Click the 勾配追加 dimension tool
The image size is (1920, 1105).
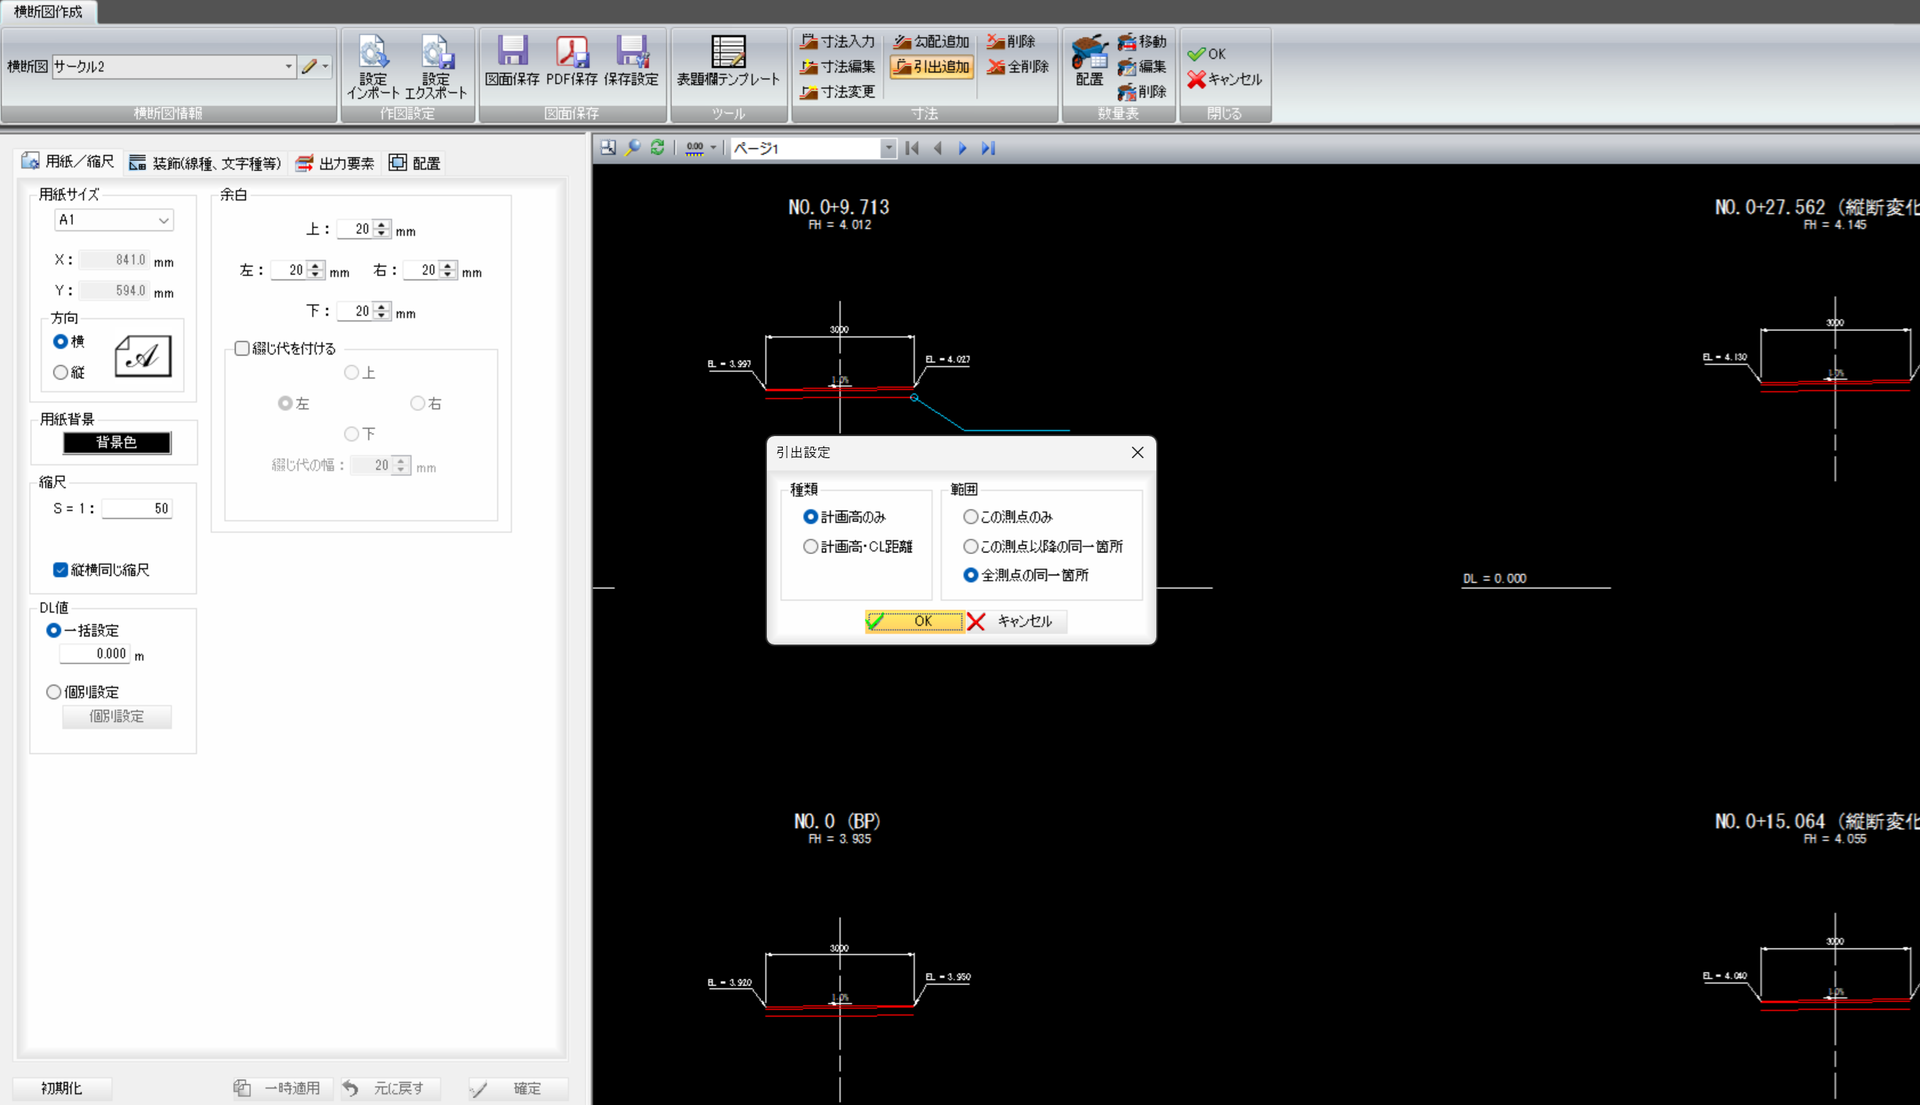click(x=931, y=41)
